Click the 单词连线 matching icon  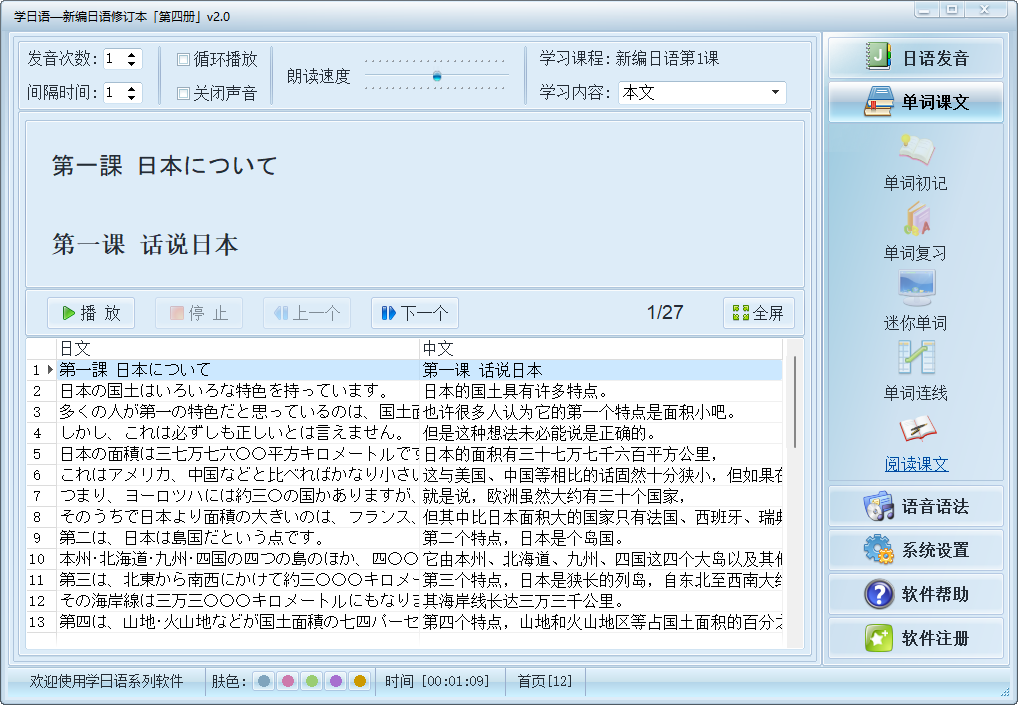916,358
